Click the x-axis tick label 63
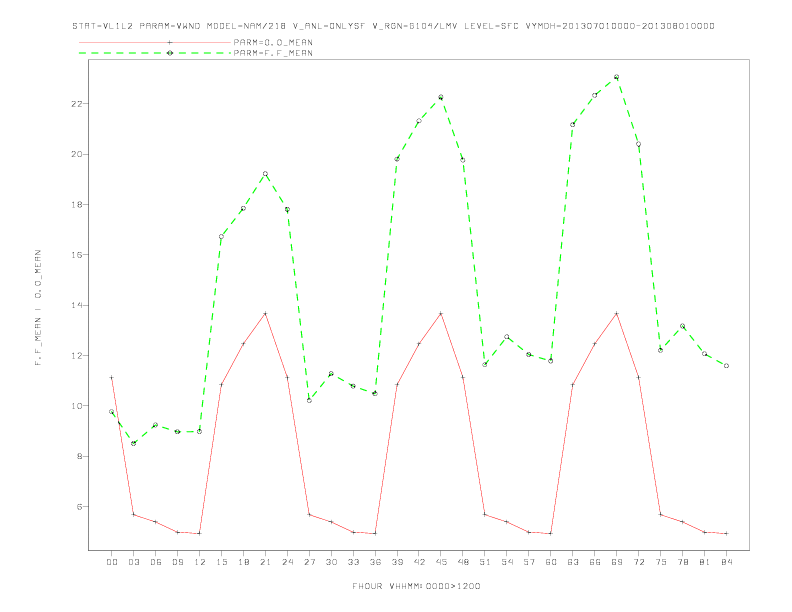This screenshot has width=792, height=612. 573,562
